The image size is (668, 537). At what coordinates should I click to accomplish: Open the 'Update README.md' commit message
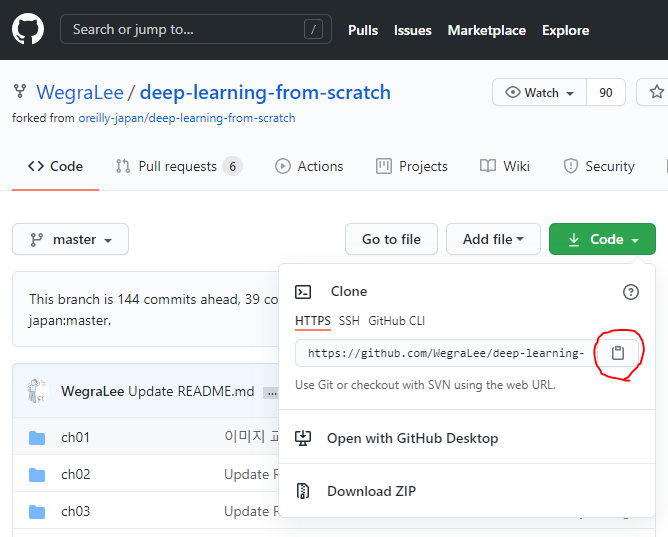[x=191, y=391]
